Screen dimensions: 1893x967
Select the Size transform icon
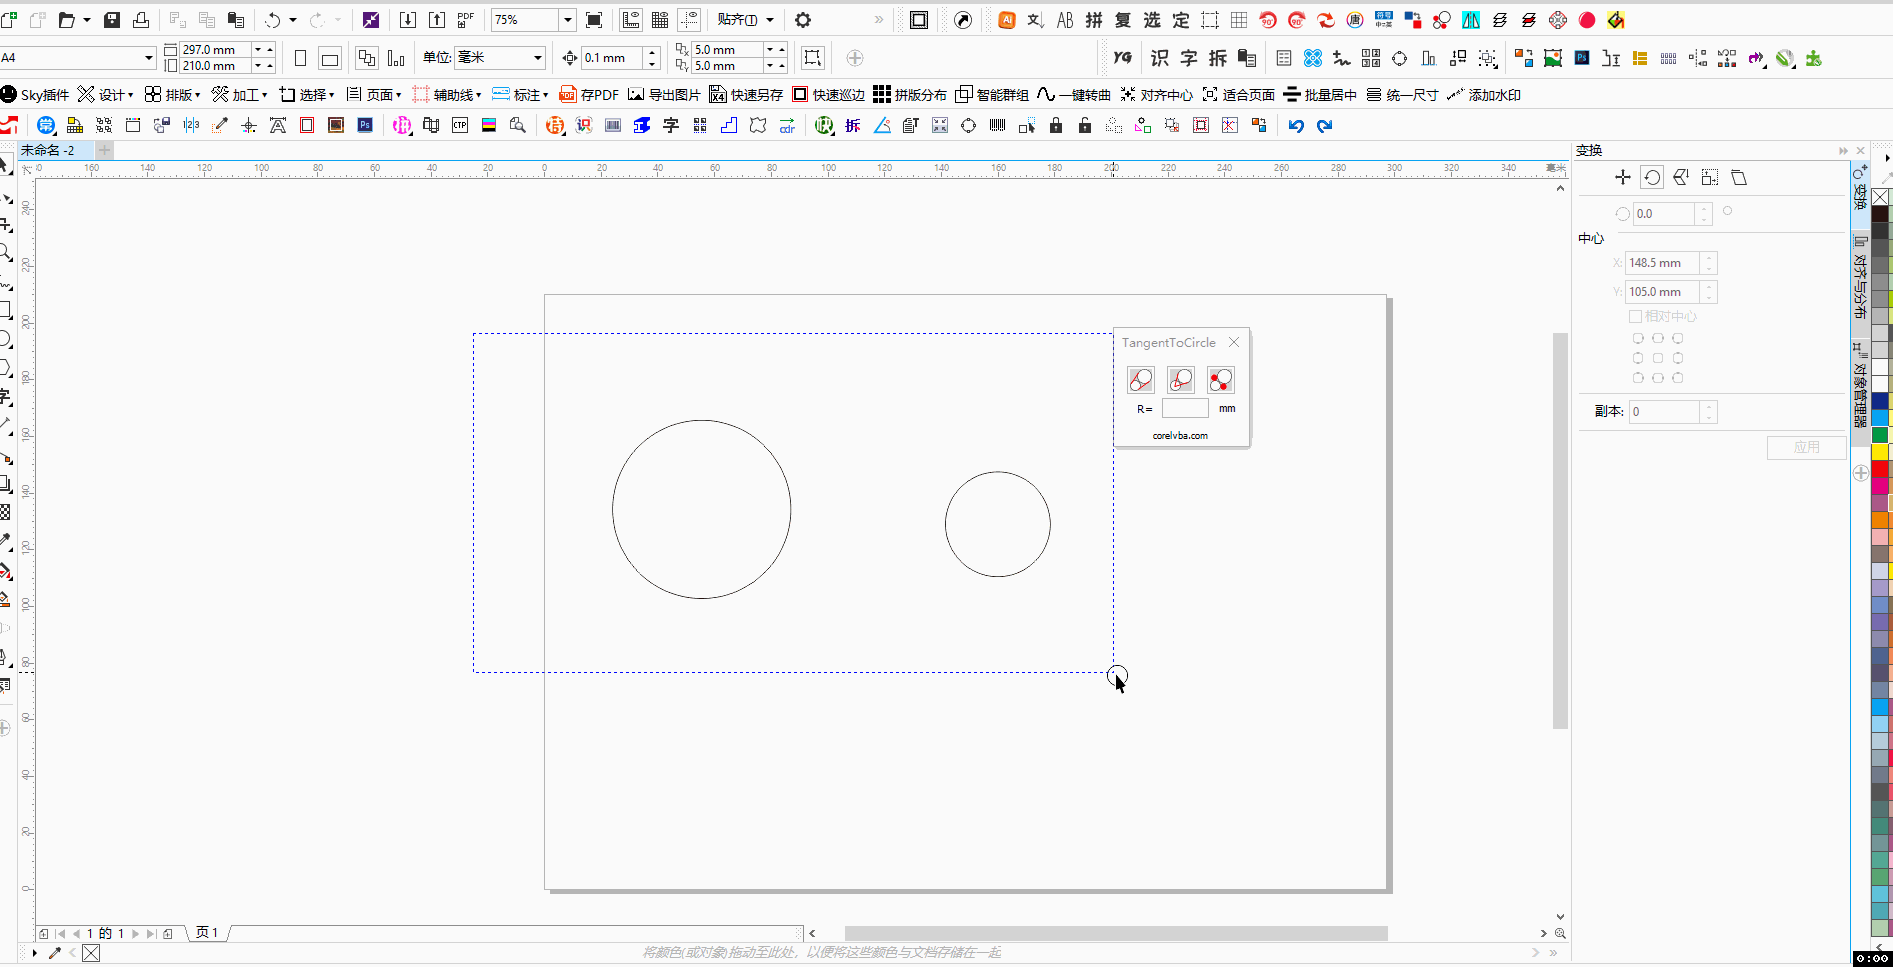pyautogui.click(x=1710, y=177)
